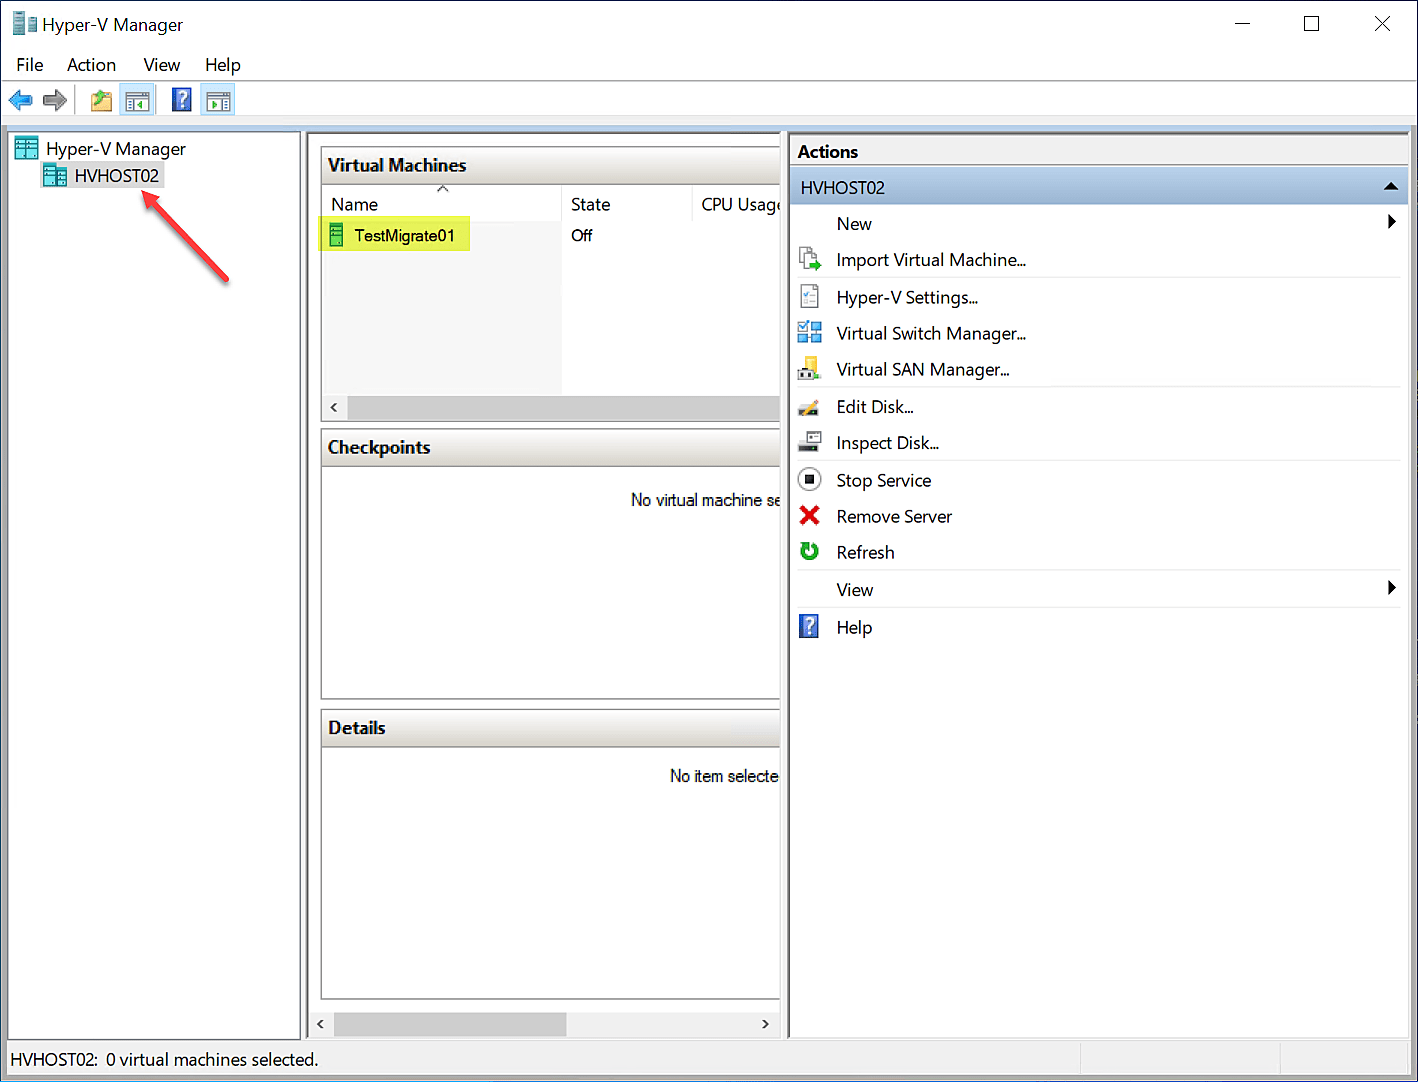
Task: Click the Help question mark icon in Actions
Action: 810,626
